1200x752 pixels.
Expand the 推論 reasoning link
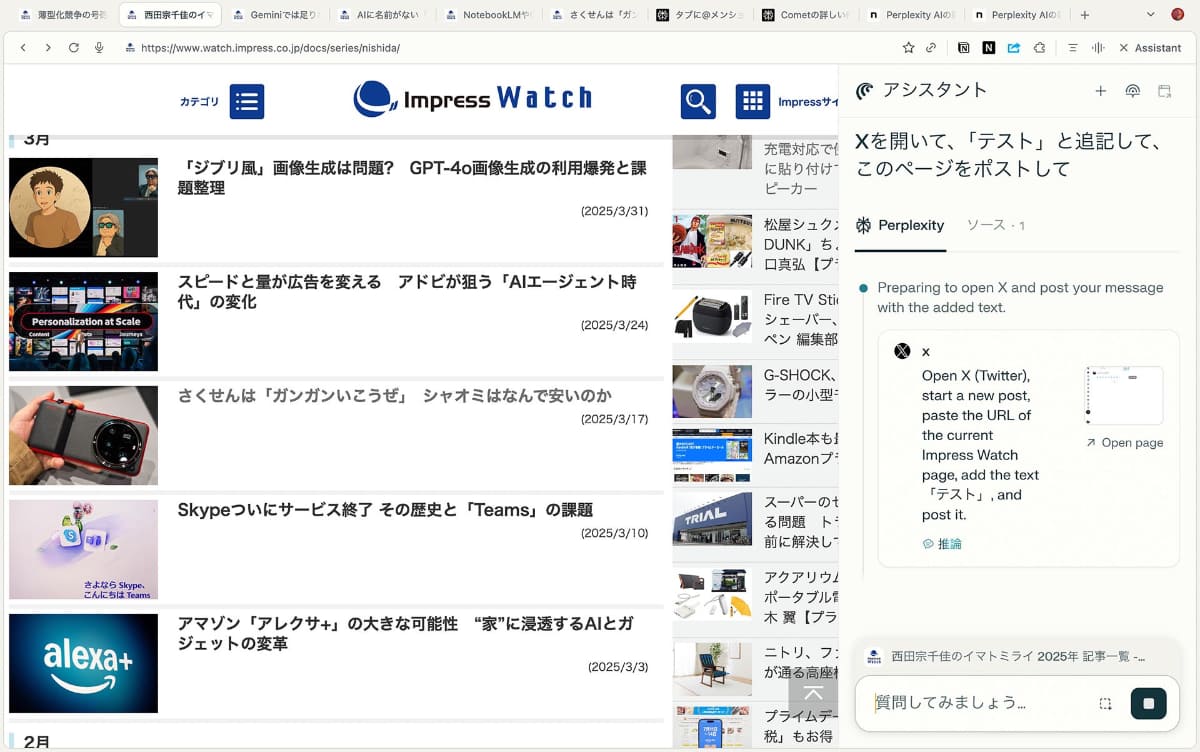click(x=942, y=544)
